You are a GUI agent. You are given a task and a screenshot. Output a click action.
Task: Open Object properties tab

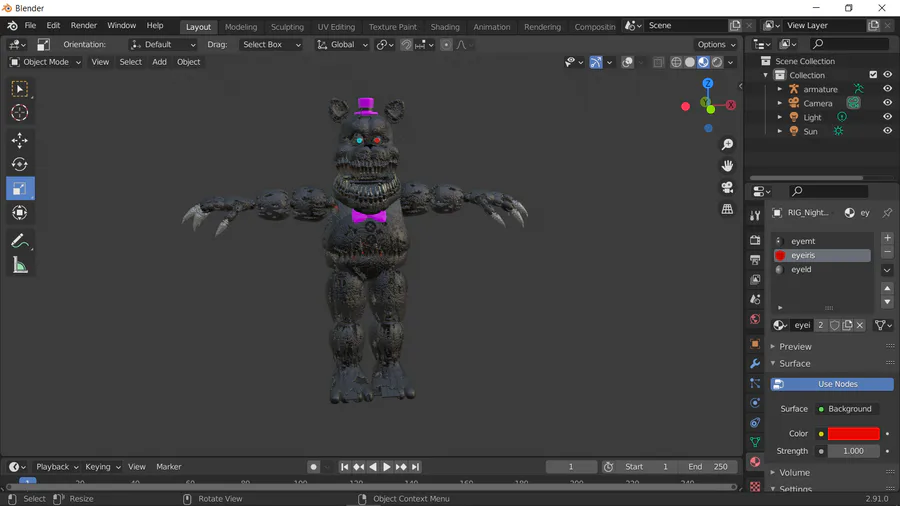point(755,344)
